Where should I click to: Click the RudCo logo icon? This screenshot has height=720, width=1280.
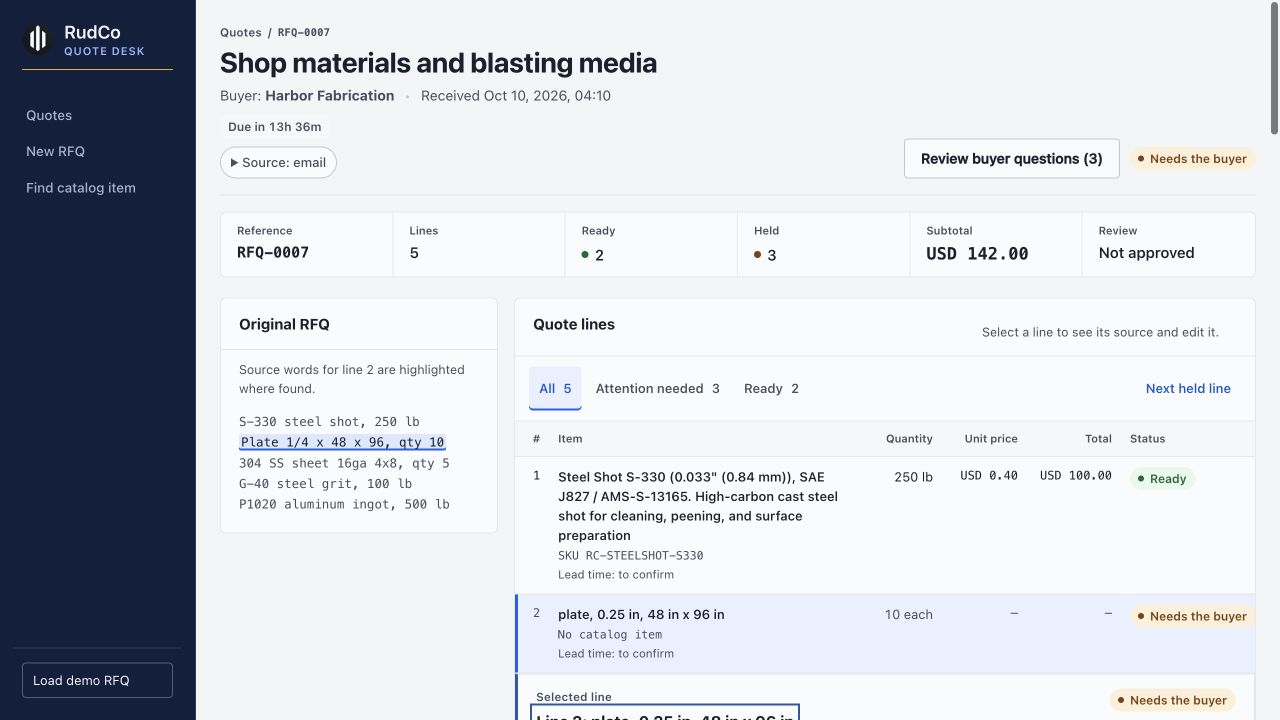[x=38, y=39]
